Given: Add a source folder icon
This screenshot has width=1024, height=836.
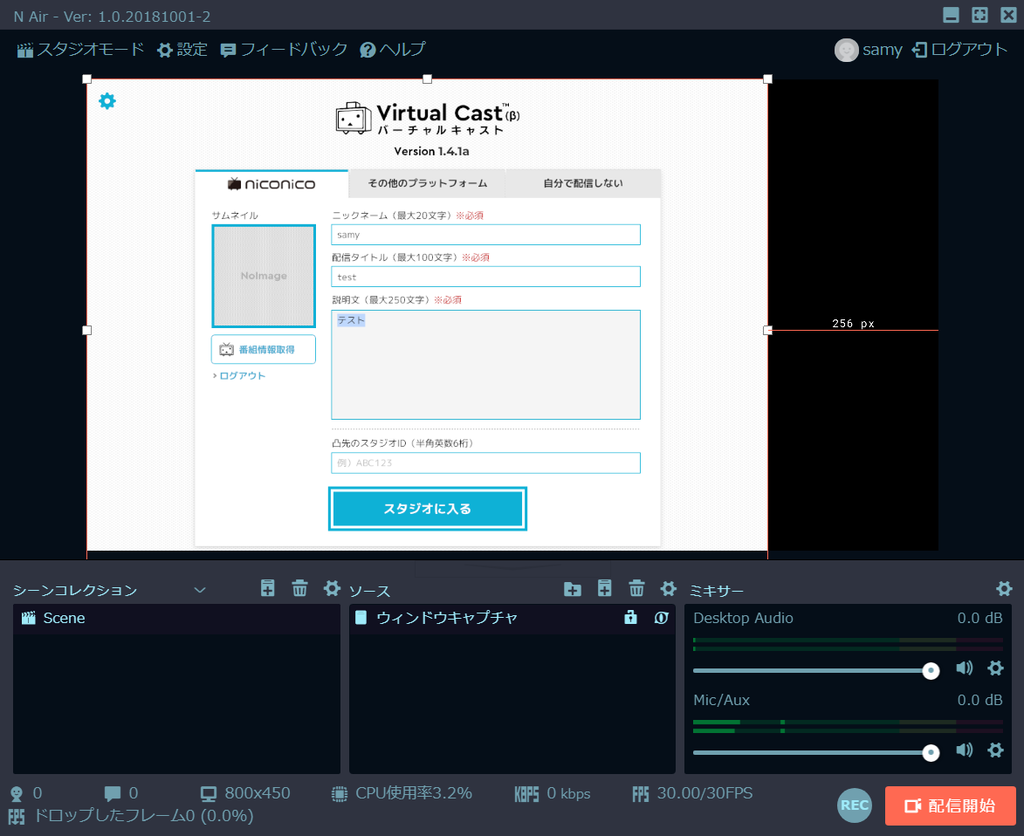Looking at the screenshot, I should (x=573, y=589).
